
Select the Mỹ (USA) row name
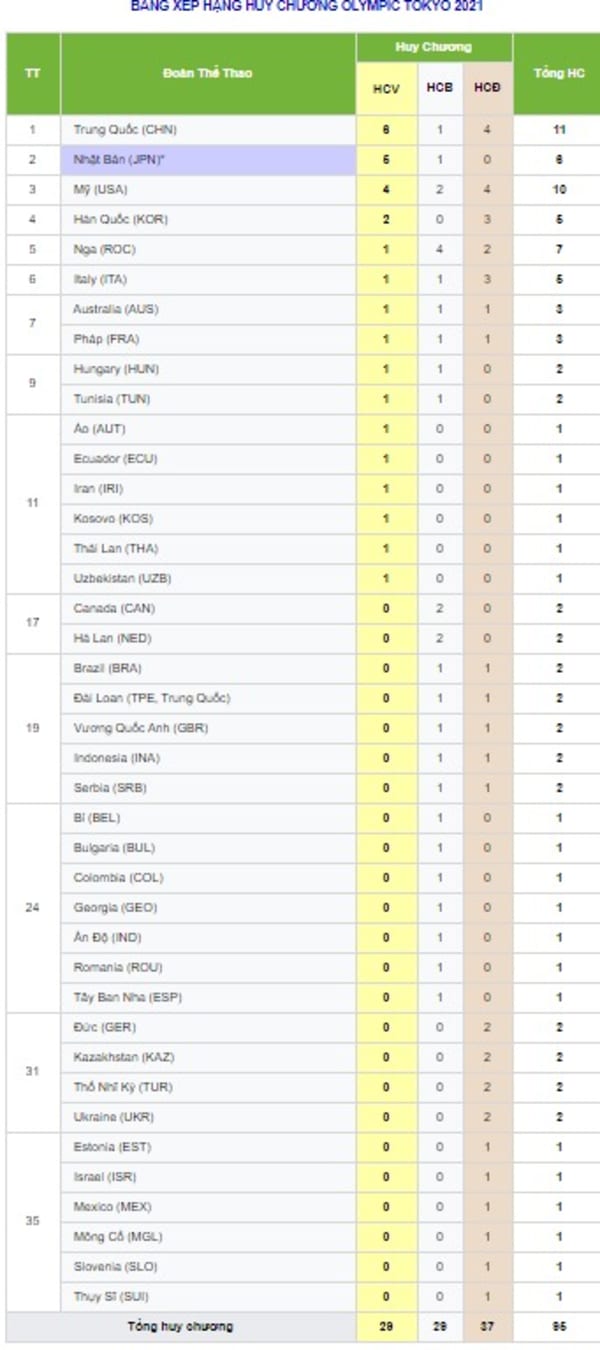(100, 190)
